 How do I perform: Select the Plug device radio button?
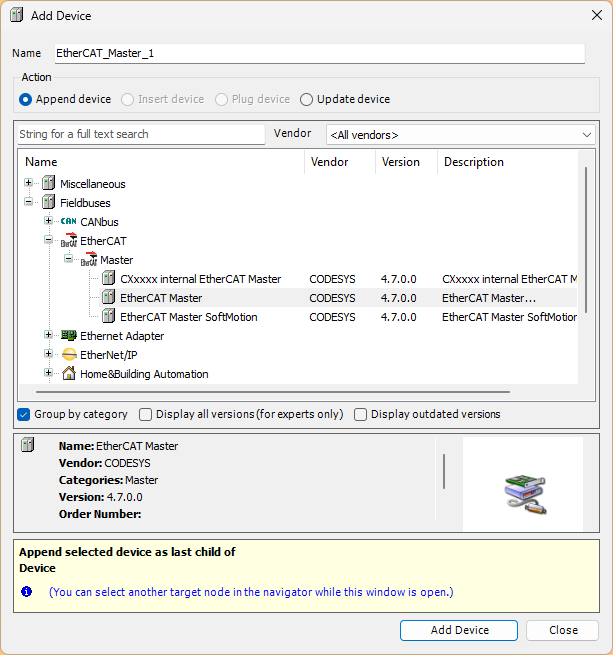point(221,99)
